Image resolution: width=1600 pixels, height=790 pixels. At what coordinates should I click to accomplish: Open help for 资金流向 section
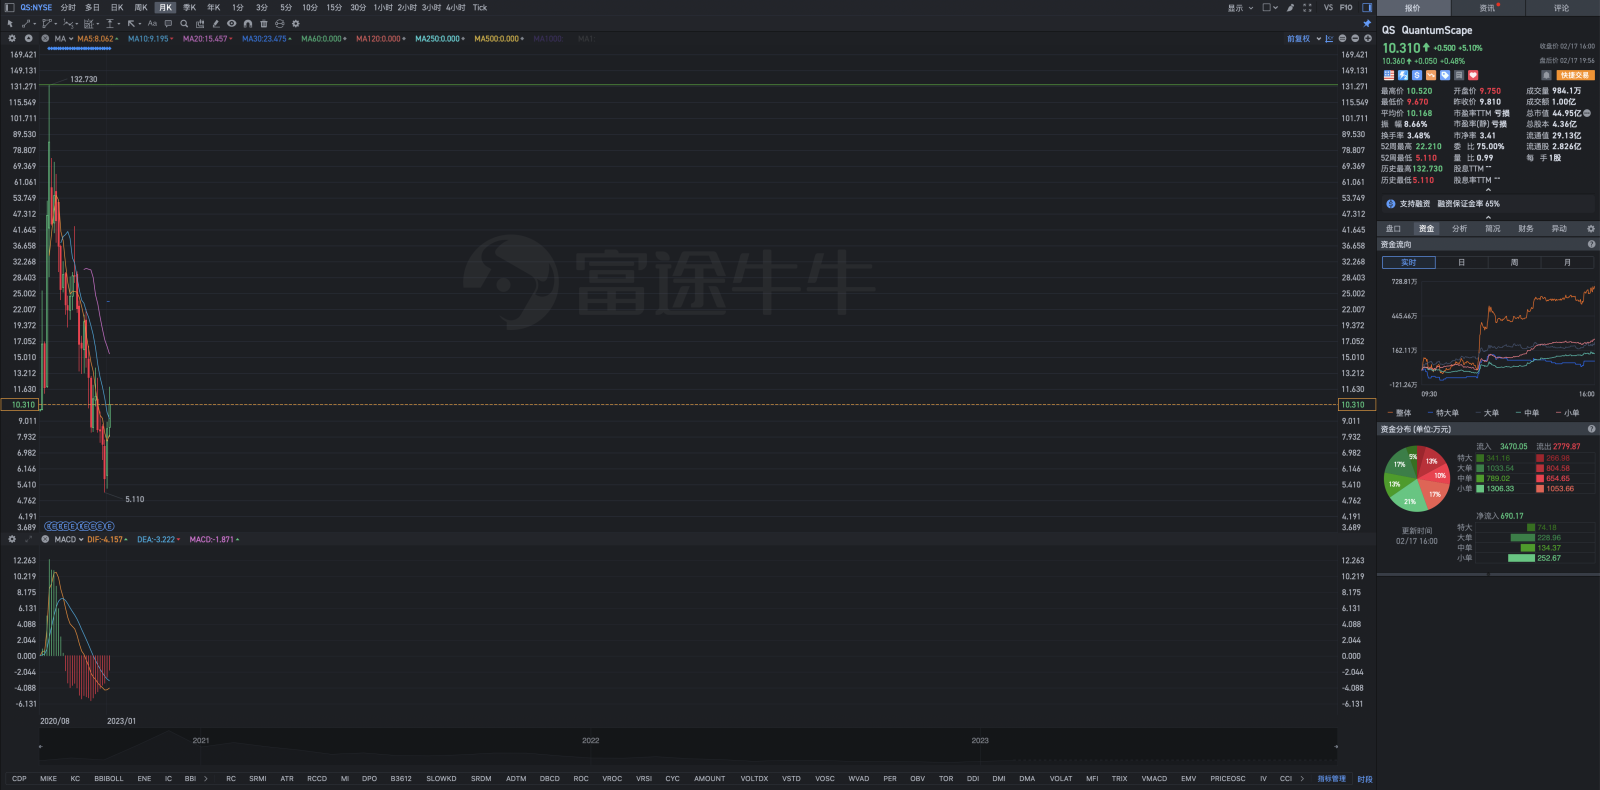click(x=1591, y=244)
